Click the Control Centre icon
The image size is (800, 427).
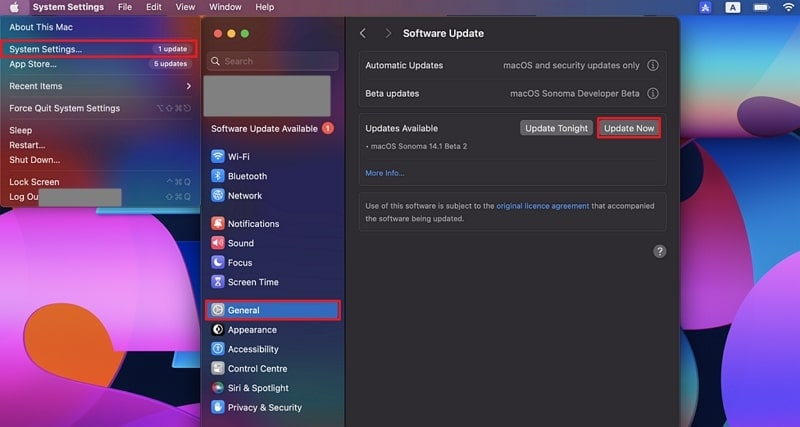(218, 368)
